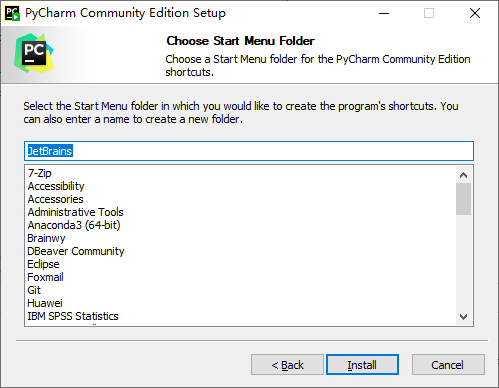
Task: Select the Accessibility folder
Action: click(56, 186)
